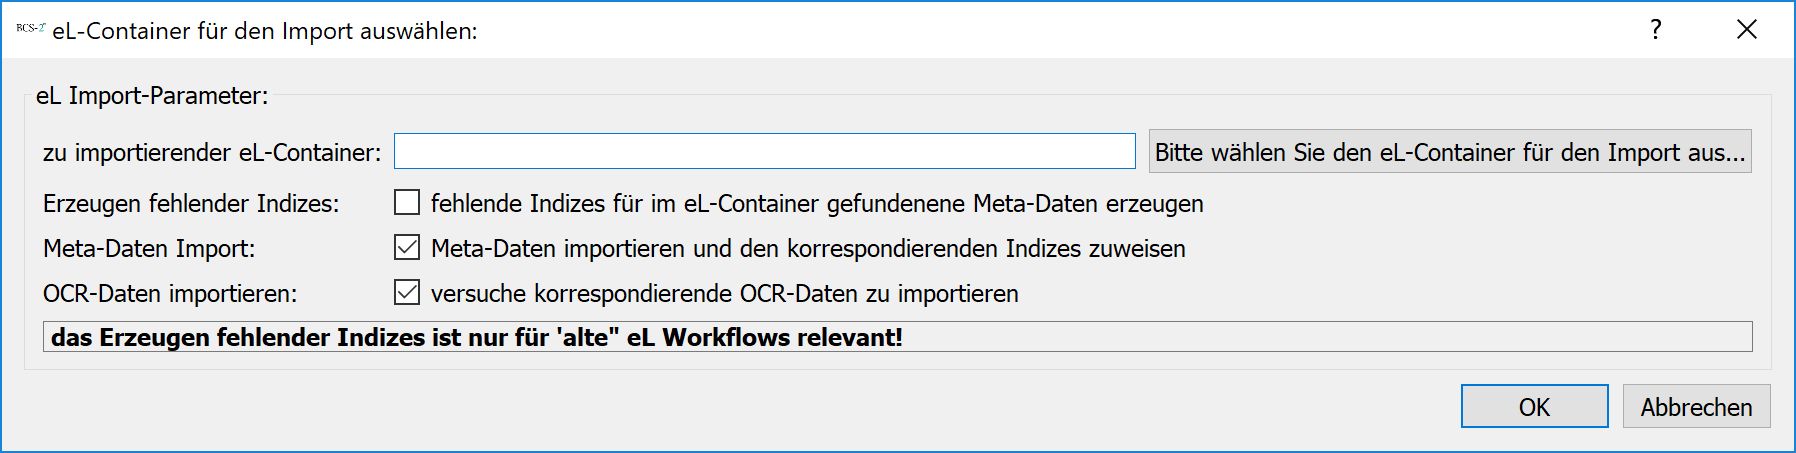
Task: Open the eL-Container browse dialog button
Action: 1450,152
